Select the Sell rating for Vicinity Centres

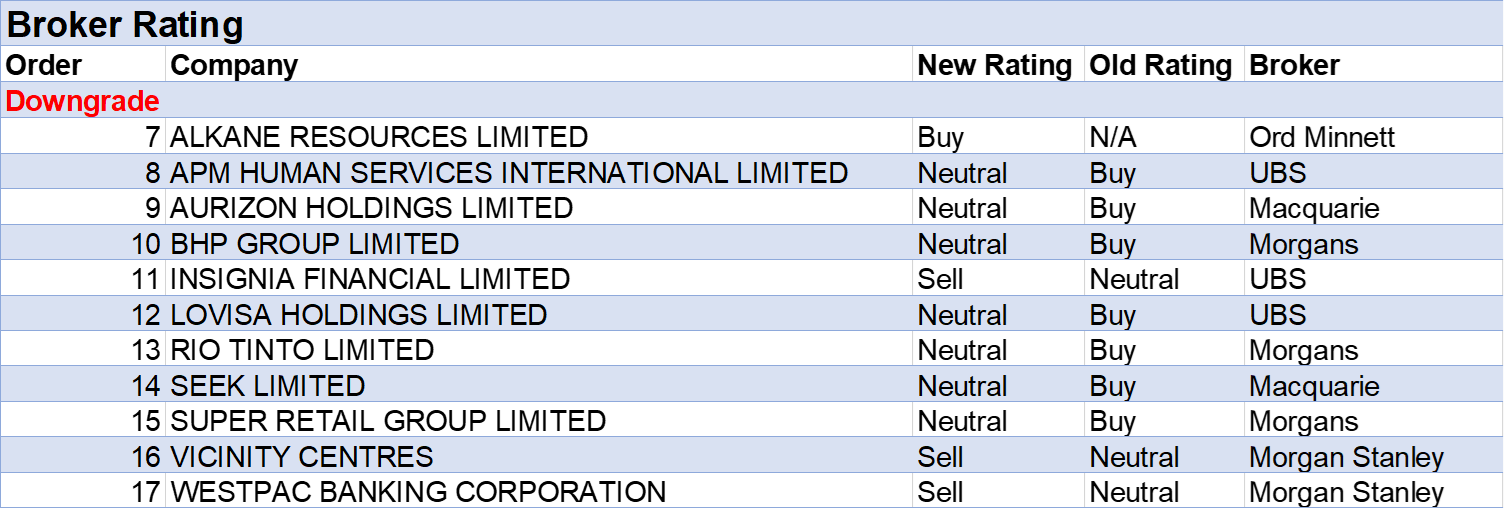tap(941, 457)
